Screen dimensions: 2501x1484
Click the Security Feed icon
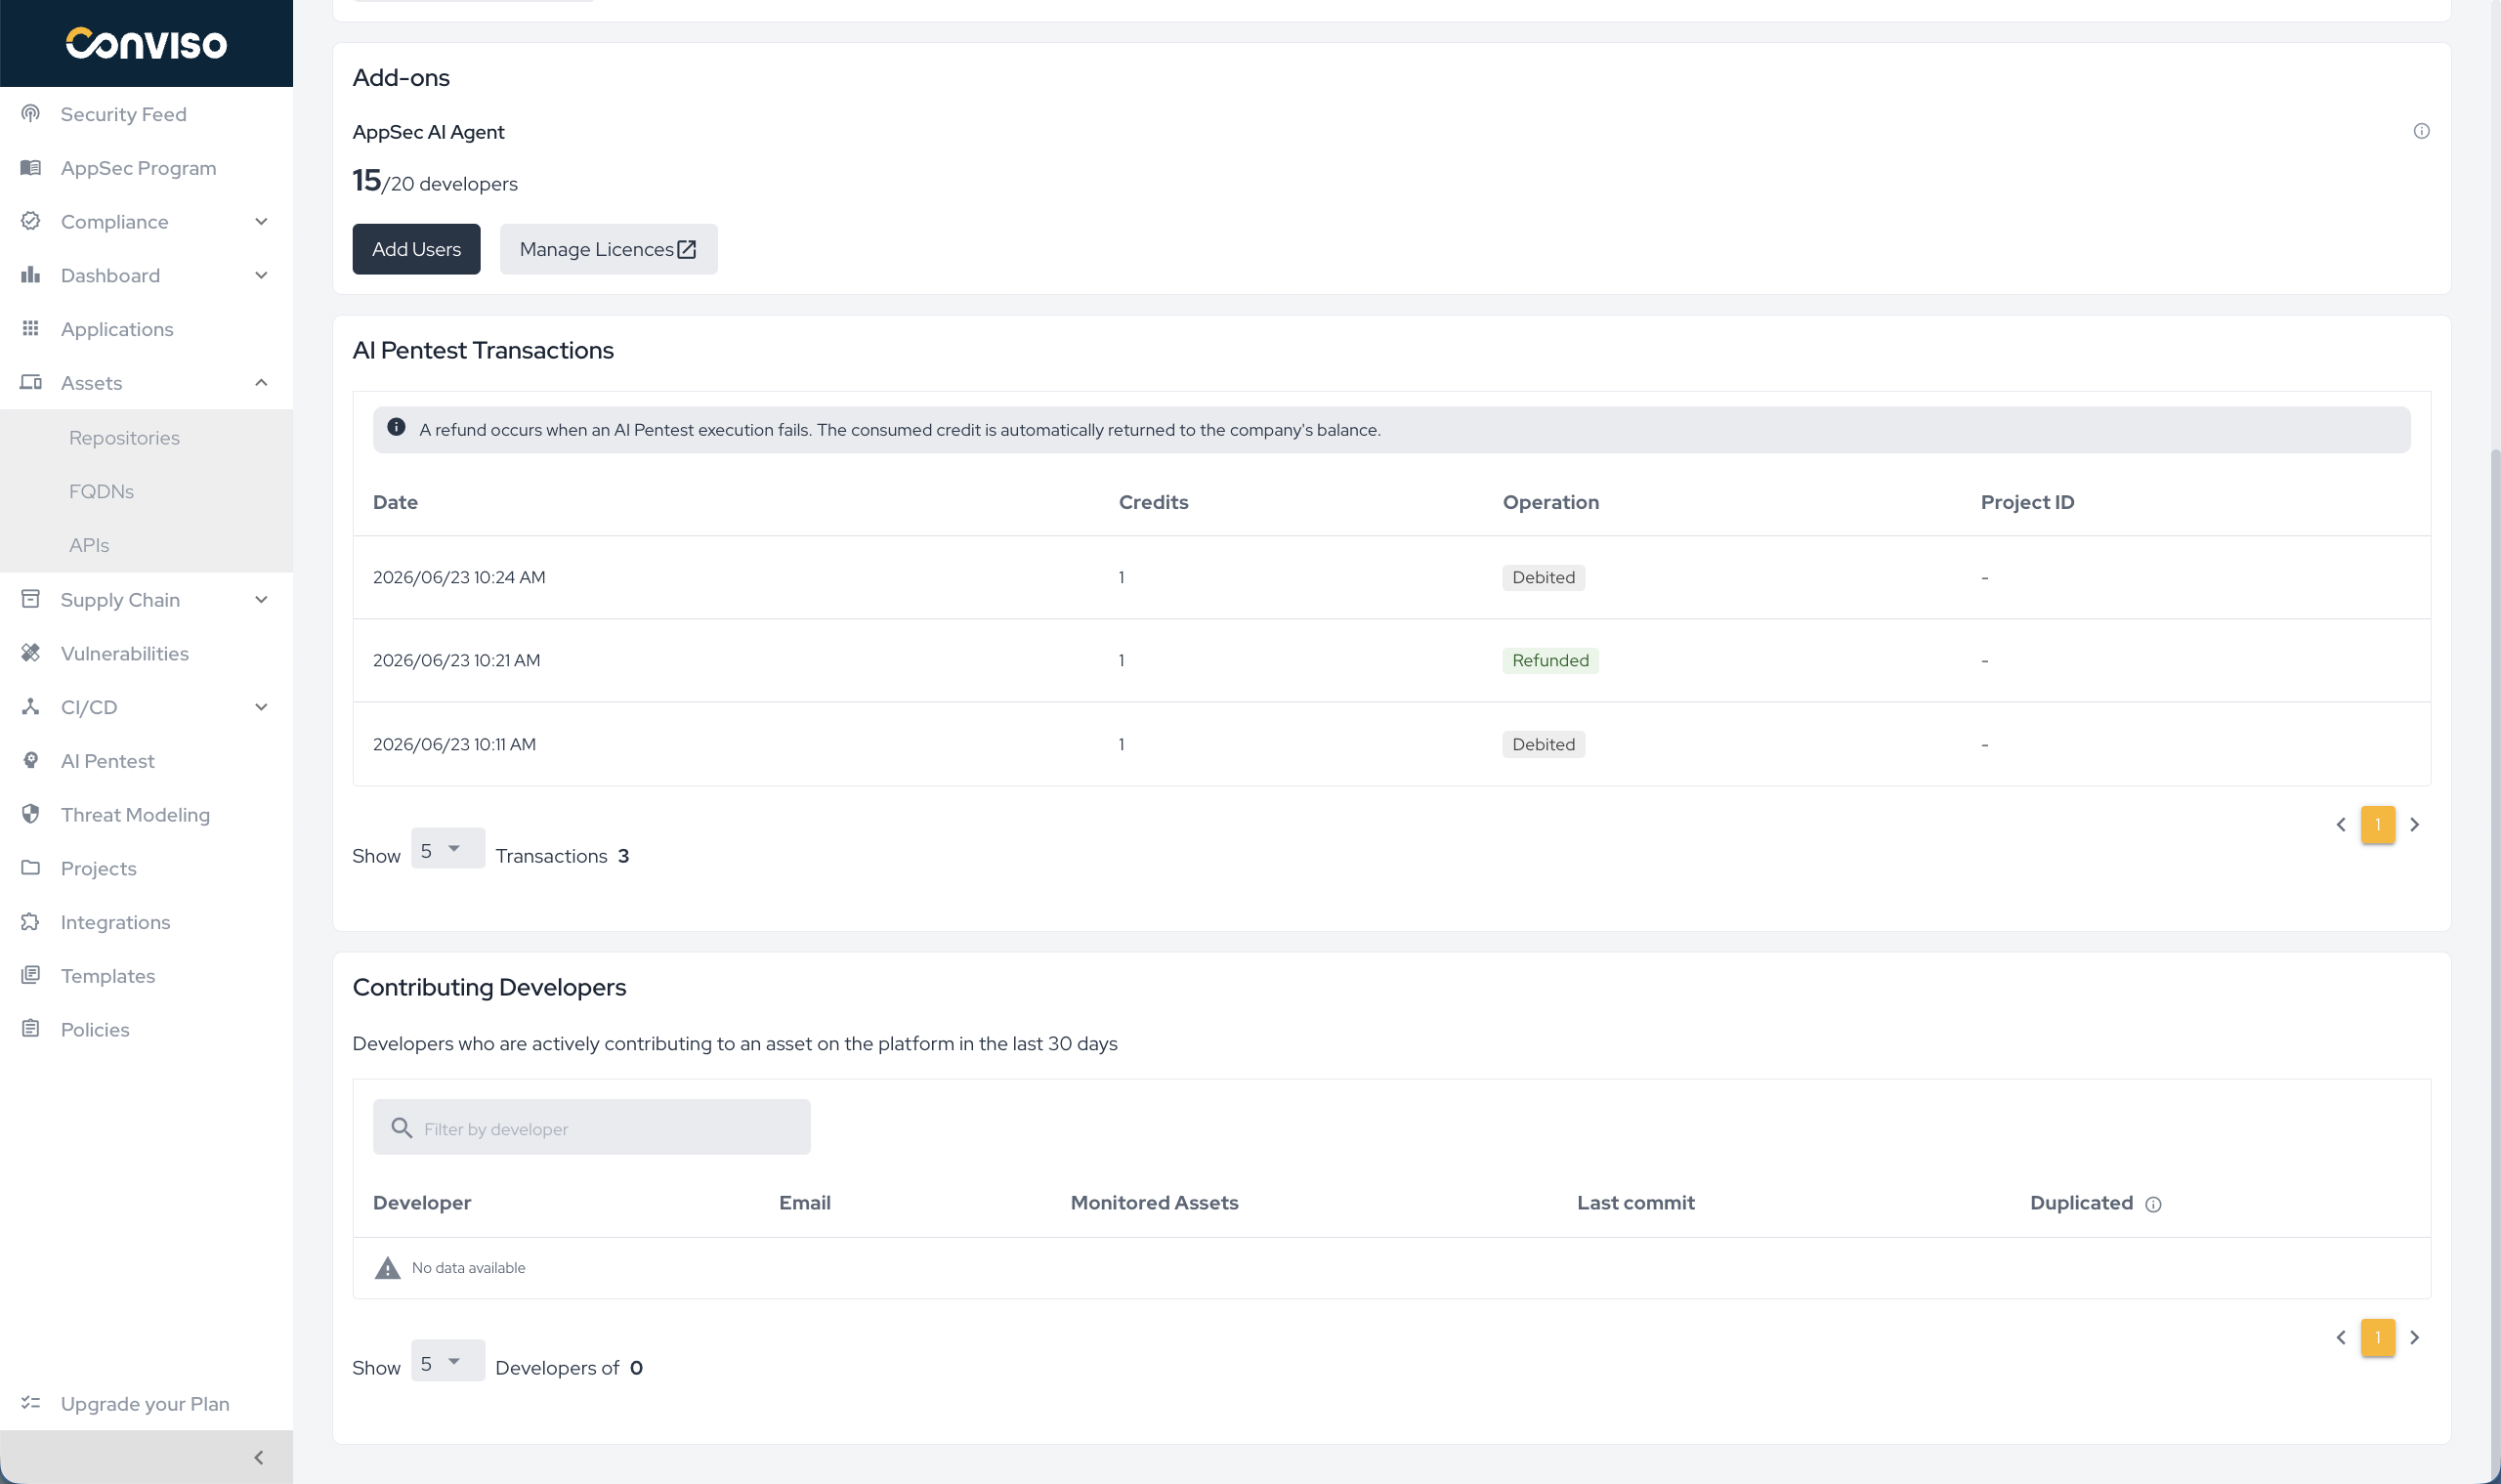tap(31, 114)
